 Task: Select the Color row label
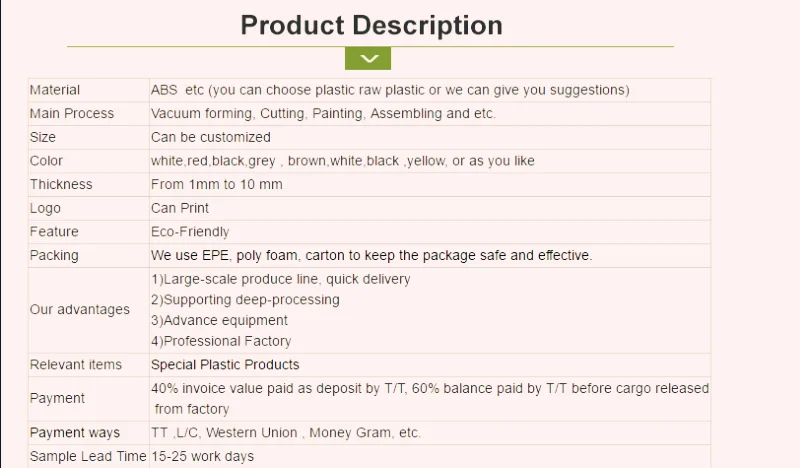tap(46, 161)
